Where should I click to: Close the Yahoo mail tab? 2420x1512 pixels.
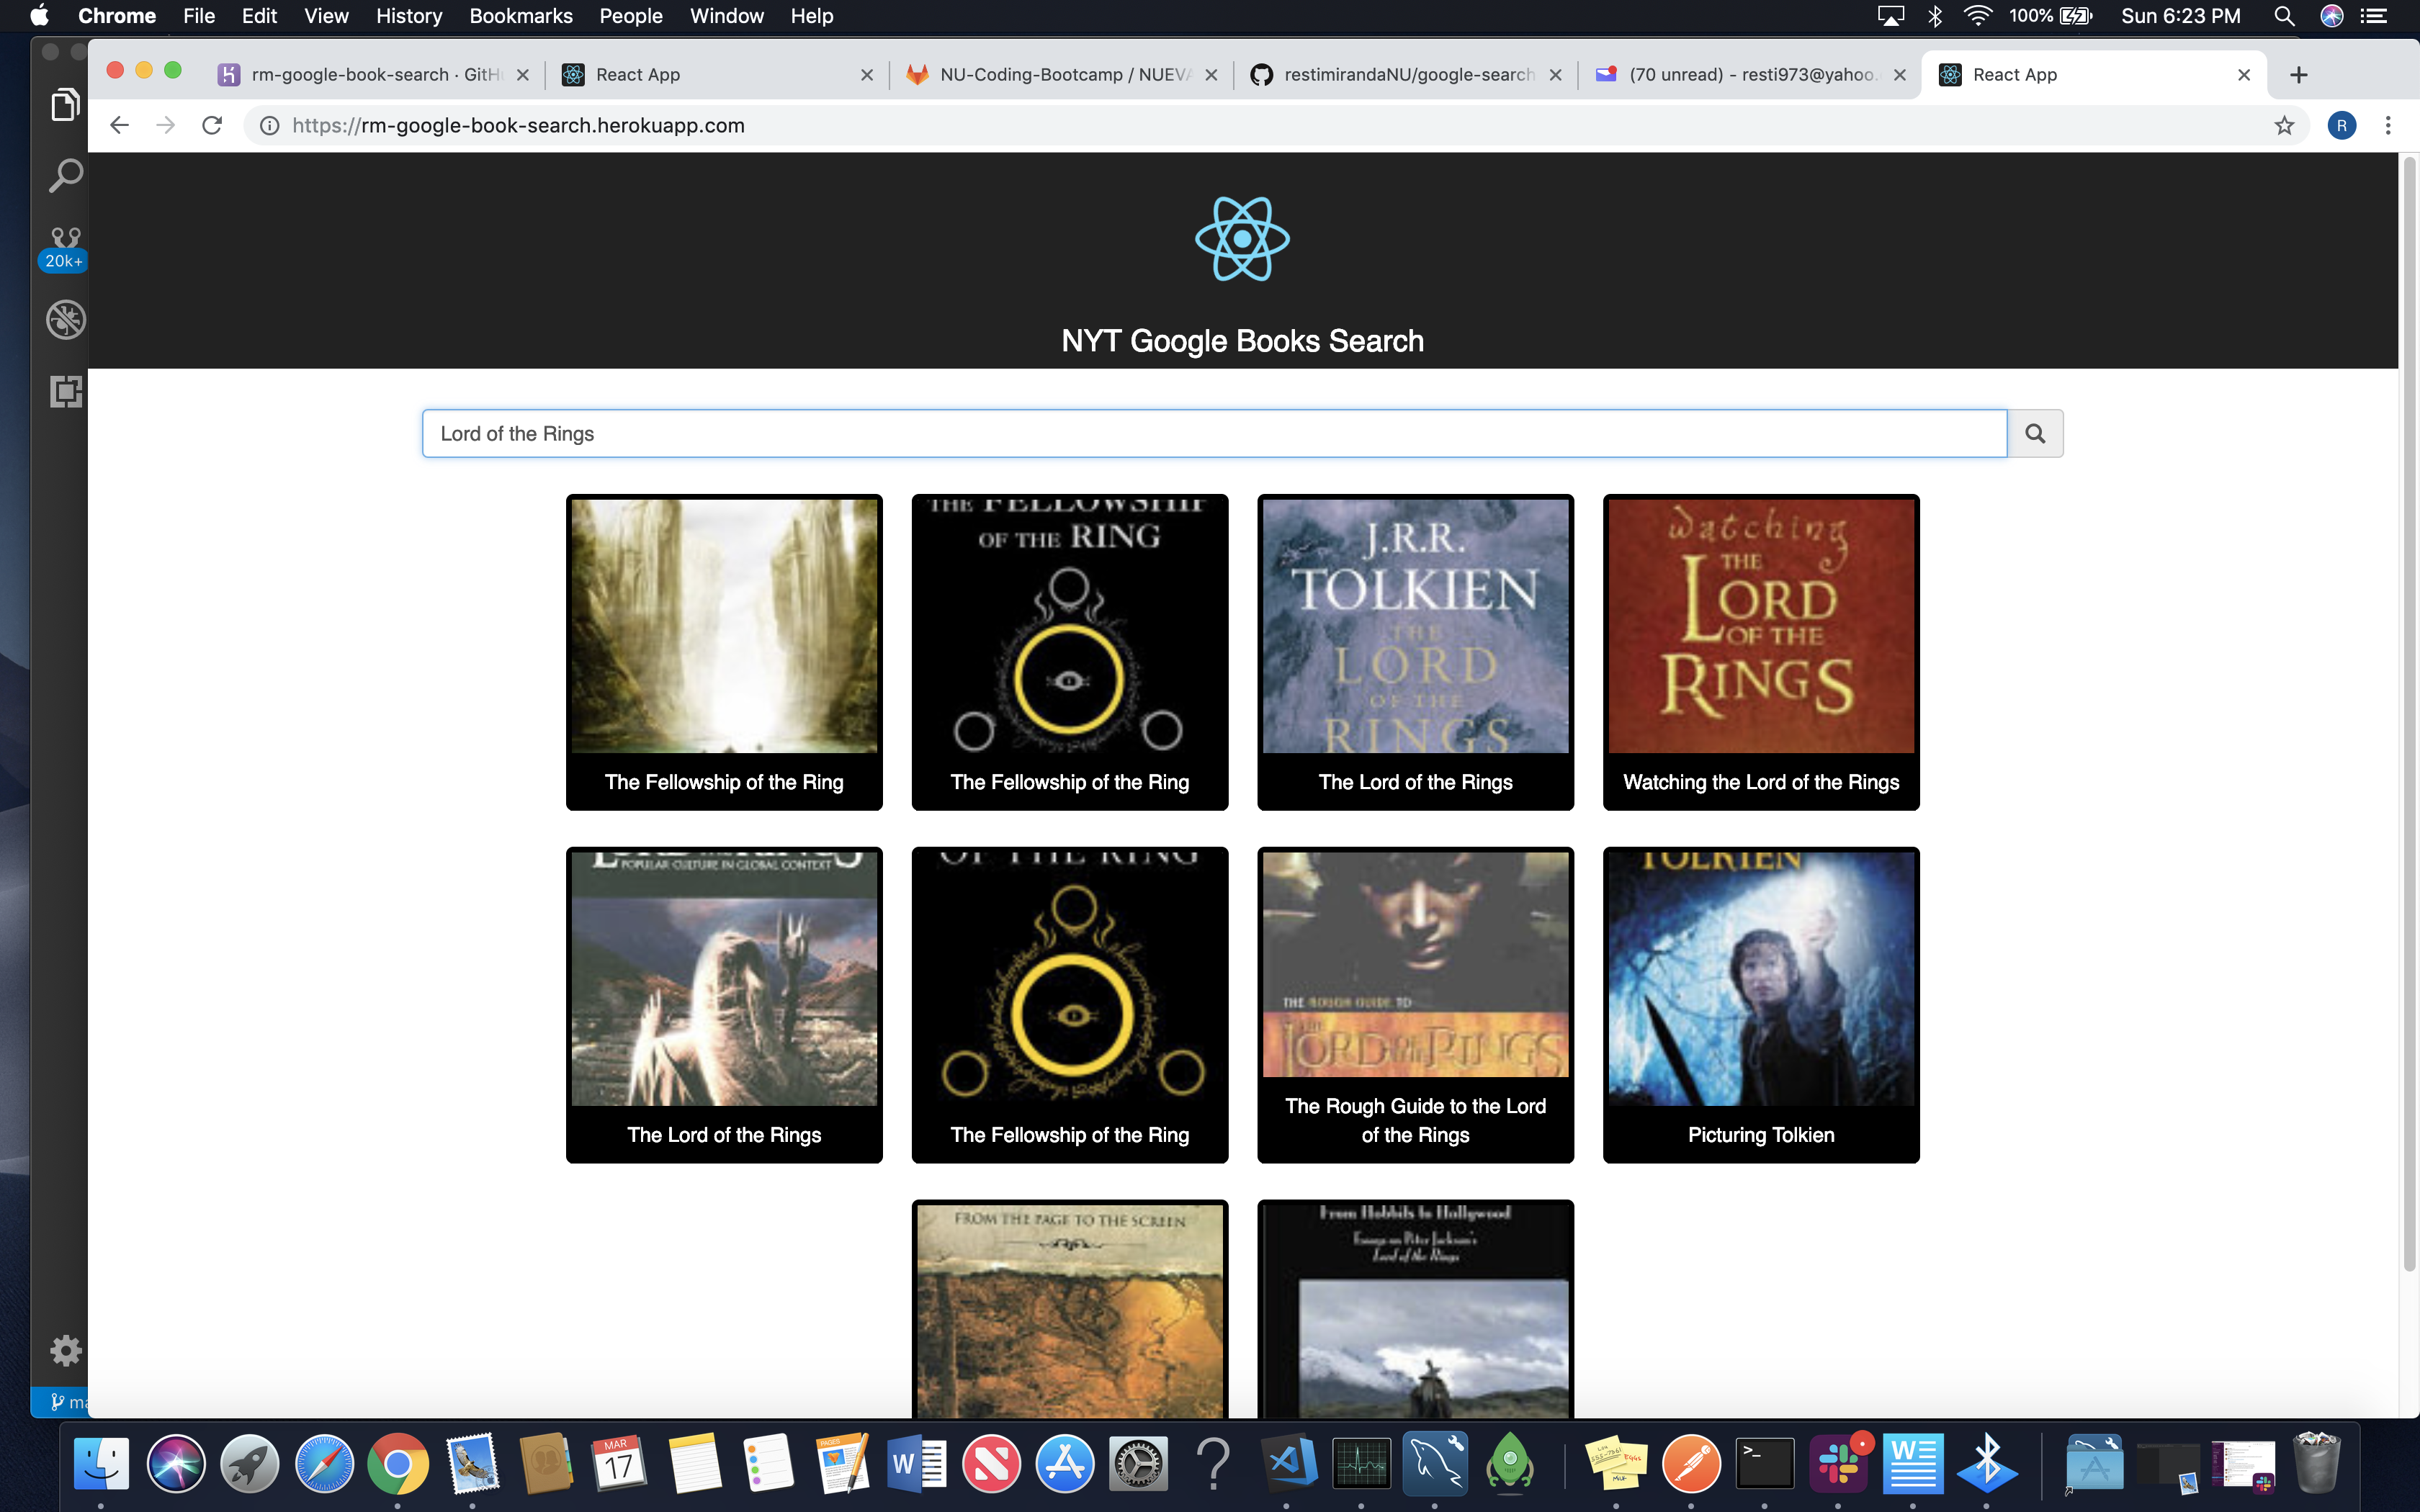tap(1900, 75)
